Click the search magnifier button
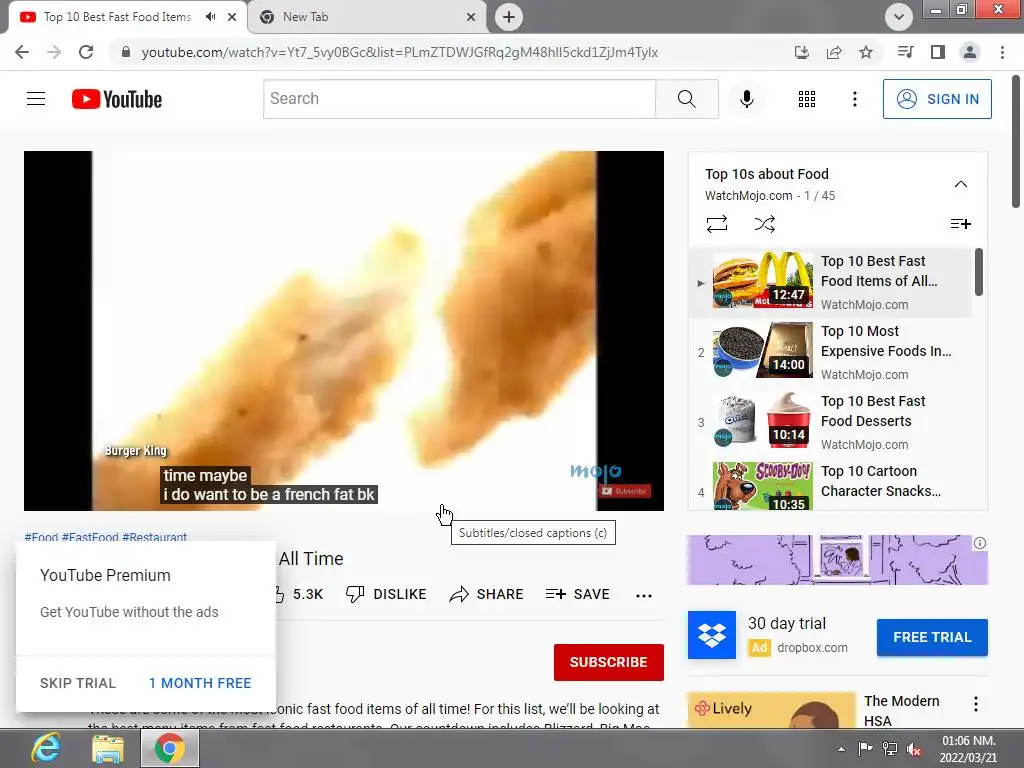This screenshot has width=1024, height=768. 686,99
